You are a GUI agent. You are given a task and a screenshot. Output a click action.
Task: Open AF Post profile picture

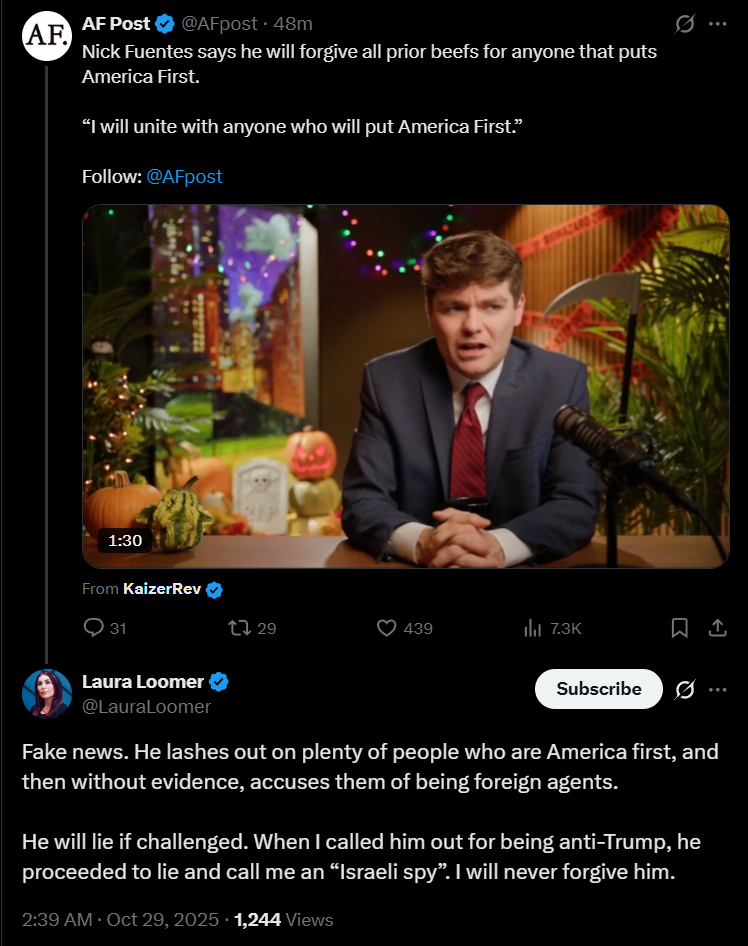pyautogui.click(x=46, y=37)
